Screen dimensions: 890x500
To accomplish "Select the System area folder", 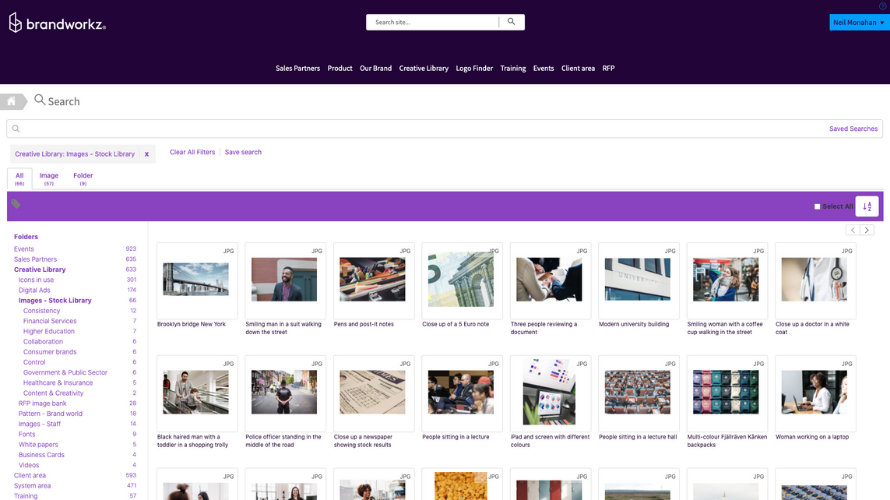I will (x=32, y=486).
